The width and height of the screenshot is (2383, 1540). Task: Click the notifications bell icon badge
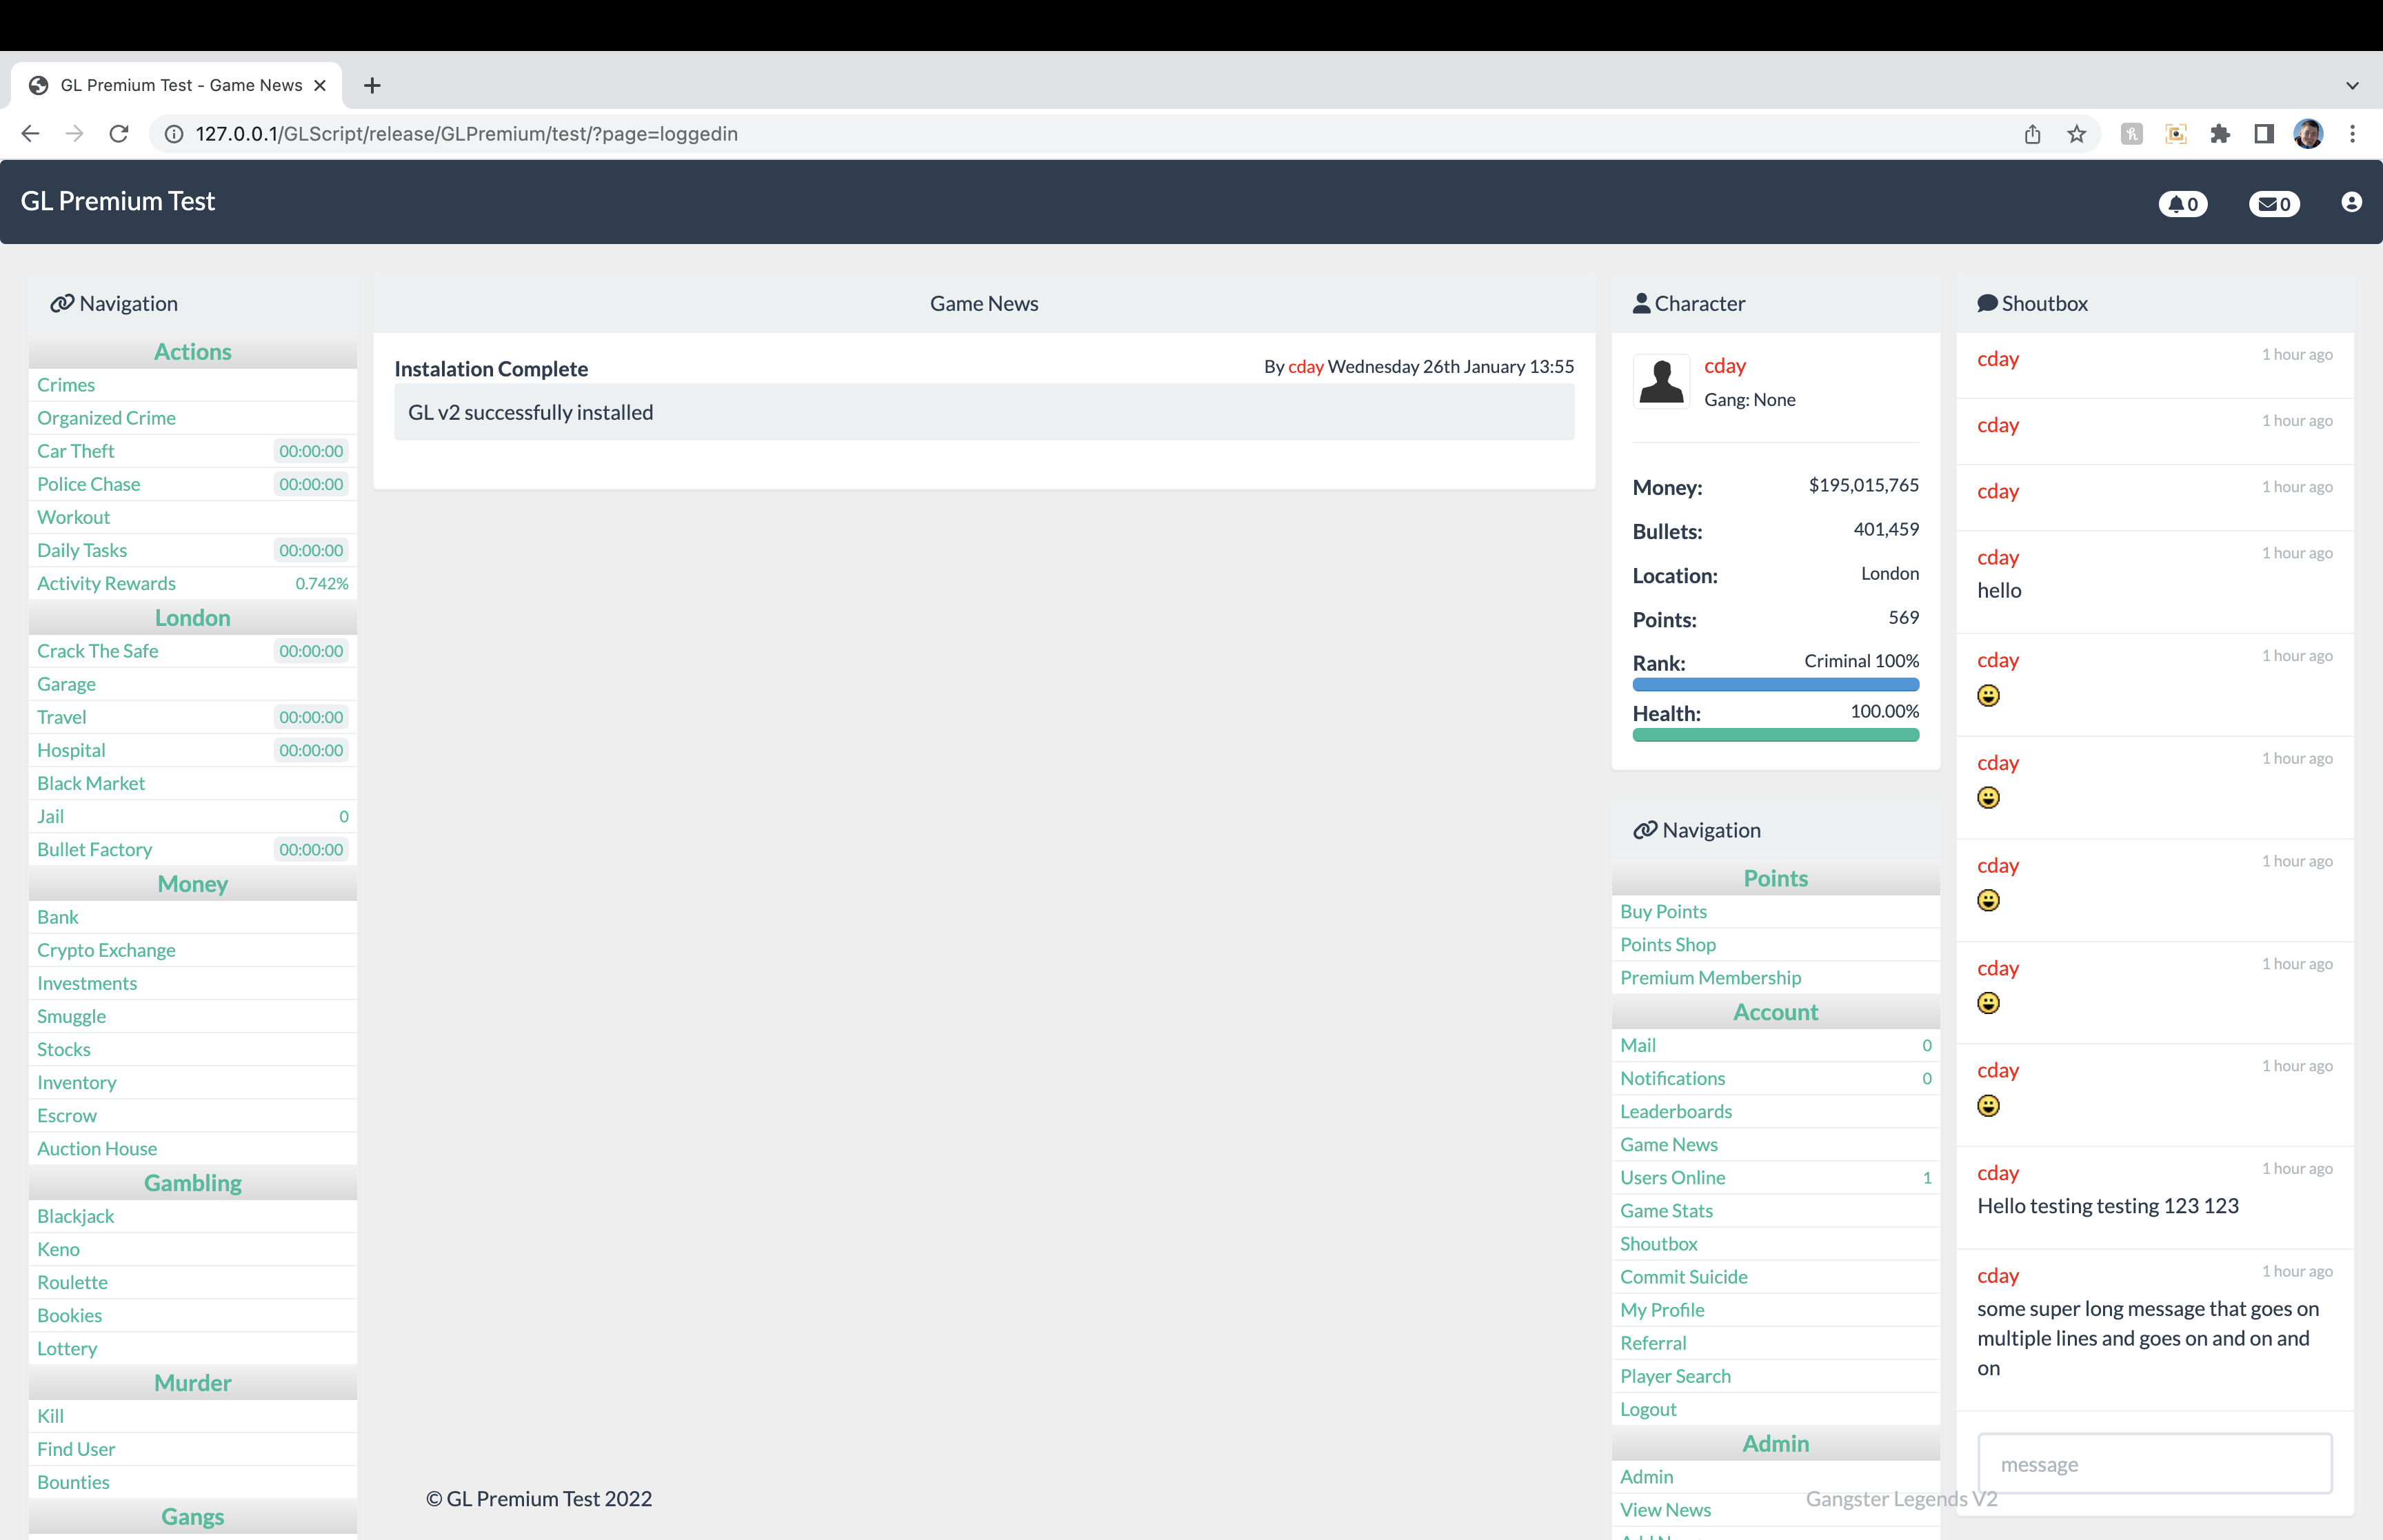(x=2183, y=204)
